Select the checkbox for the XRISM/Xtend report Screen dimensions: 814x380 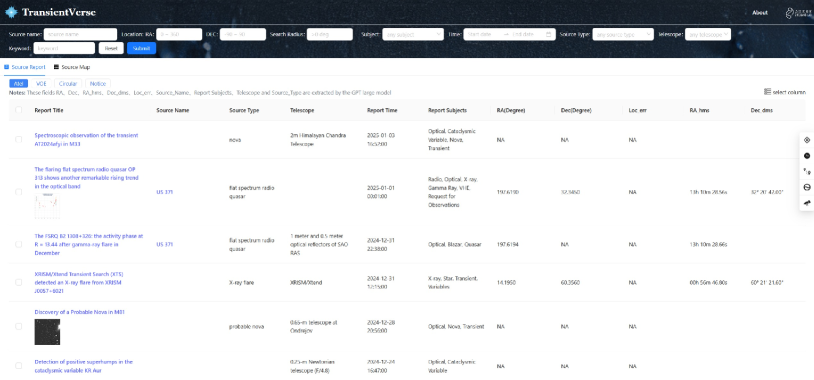(19, 282)
